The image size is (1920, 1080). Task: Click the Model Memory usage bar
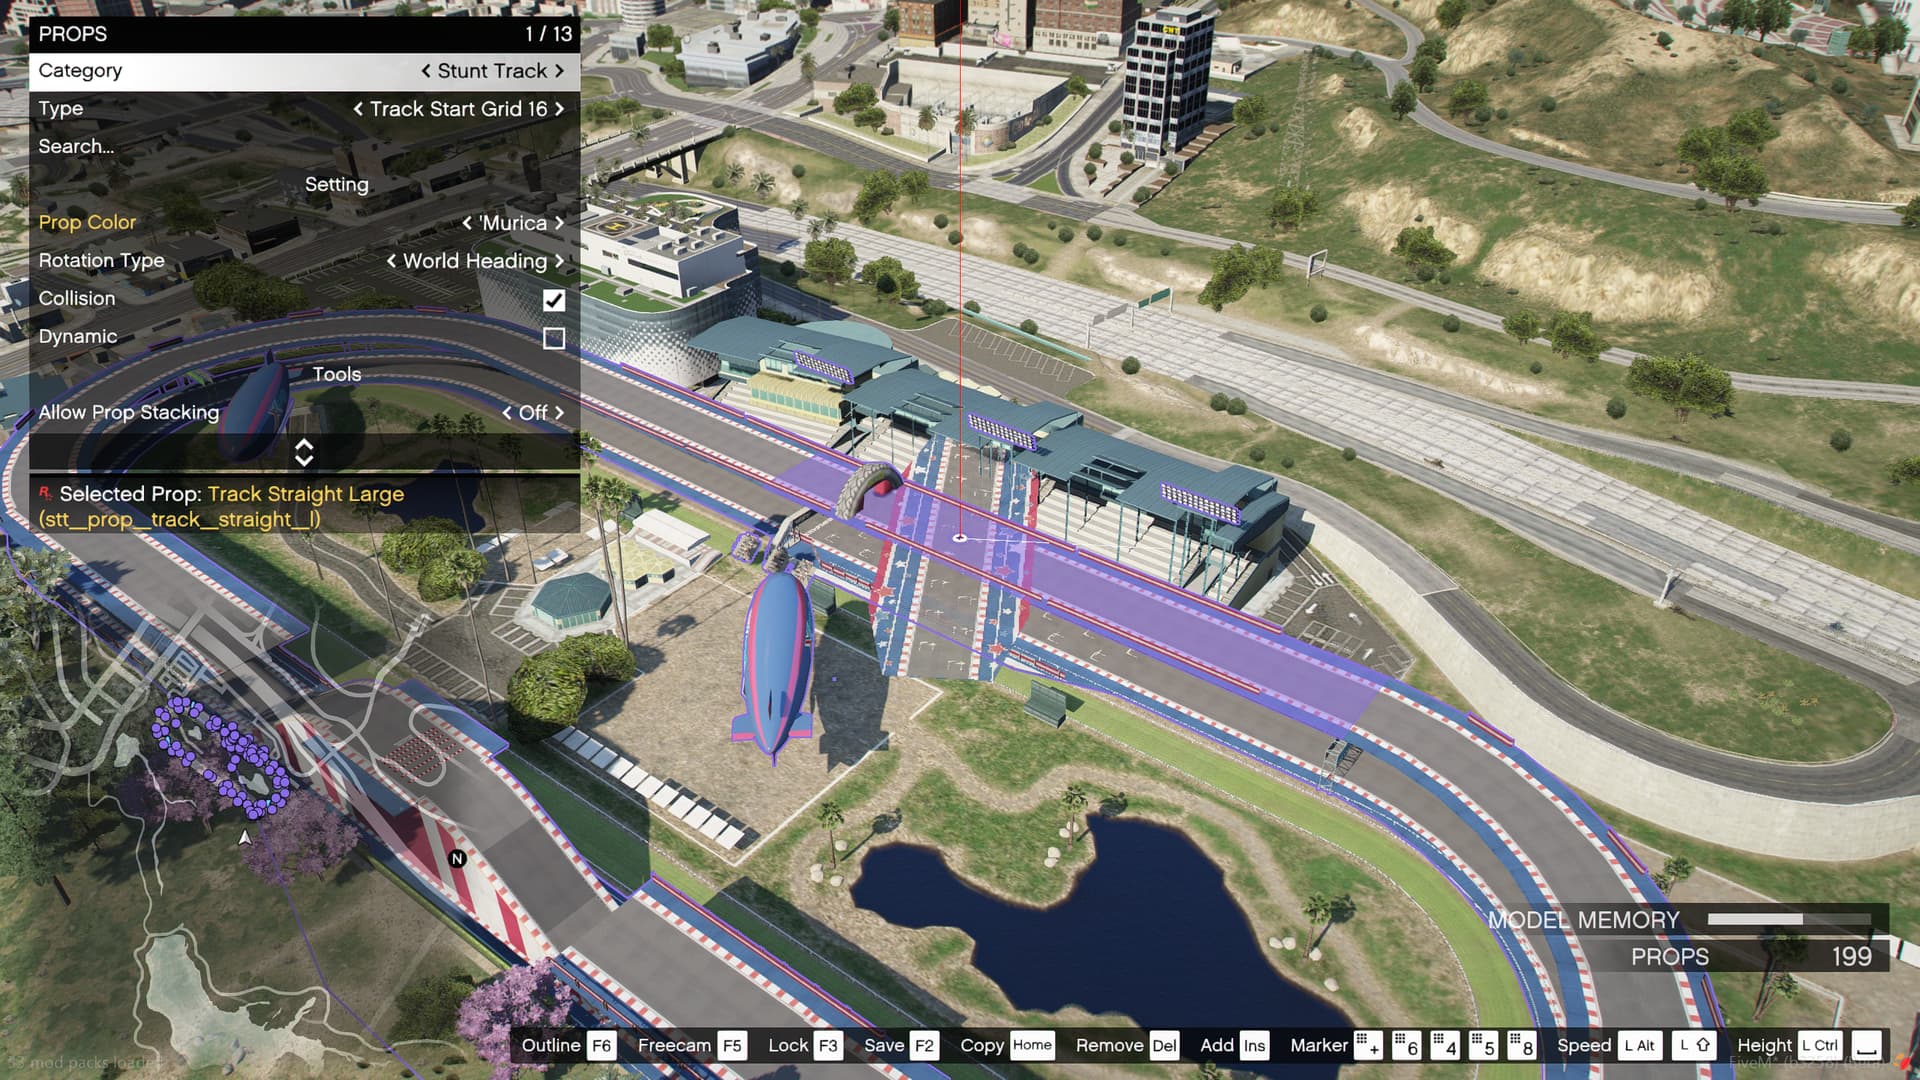pyautogui.click(x=1789, y=919)
